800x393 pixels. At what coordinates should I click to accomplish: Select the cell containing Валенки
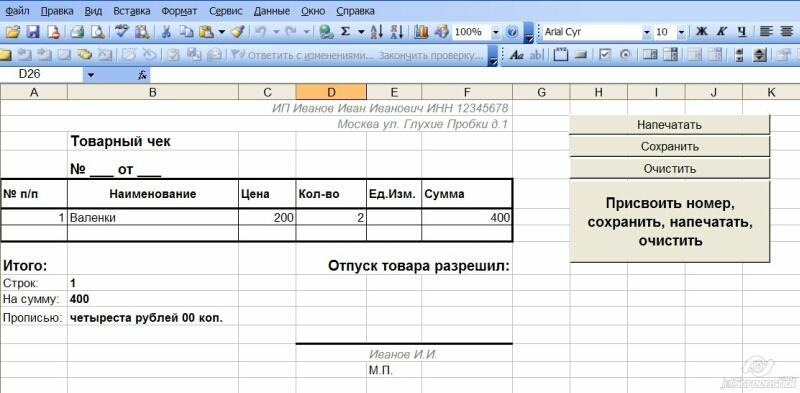[153, 217]
